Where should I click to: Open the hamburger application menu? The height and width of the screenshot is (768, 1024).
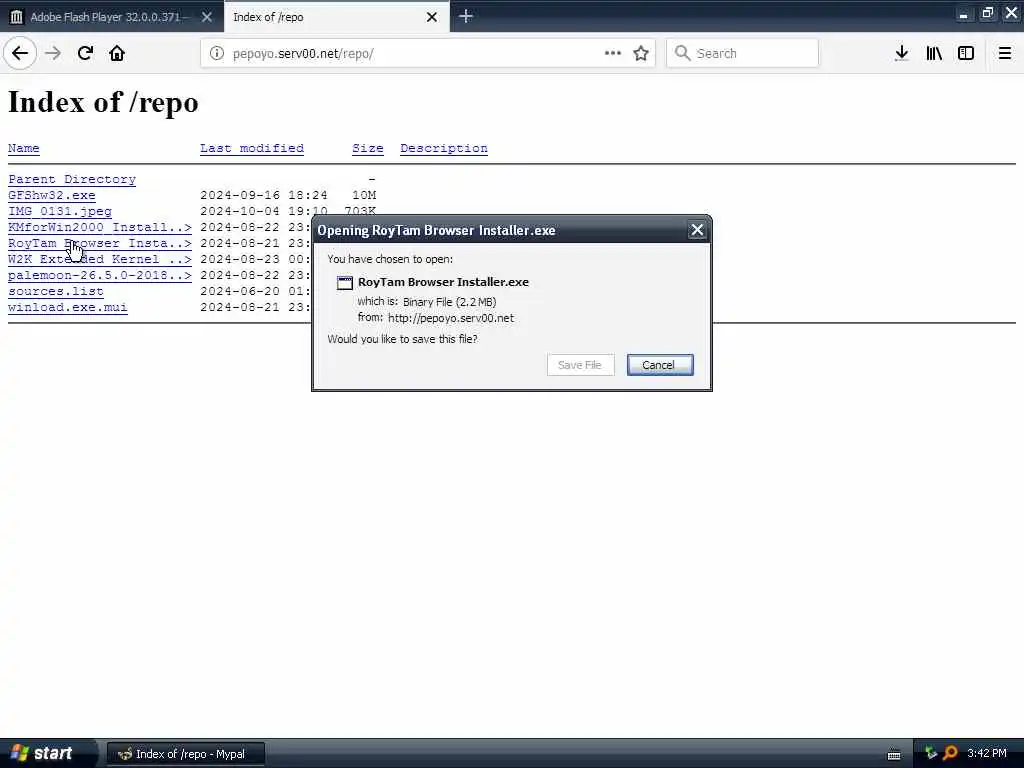click(x=1004, y=53)
